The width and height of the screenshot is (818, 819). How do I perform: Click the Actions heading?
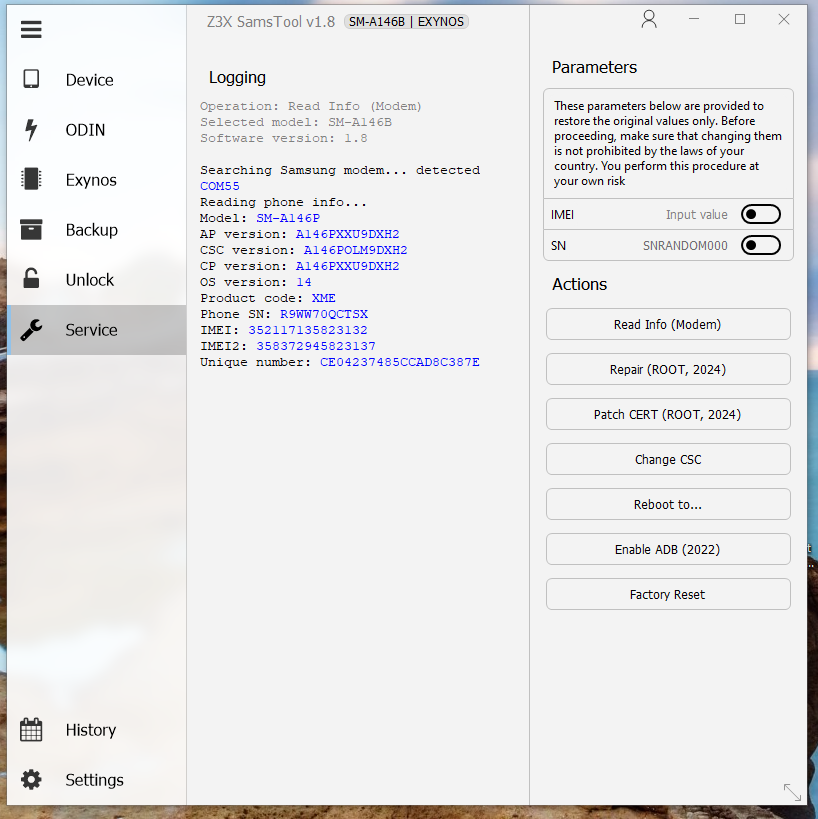(x=579, y=284)
